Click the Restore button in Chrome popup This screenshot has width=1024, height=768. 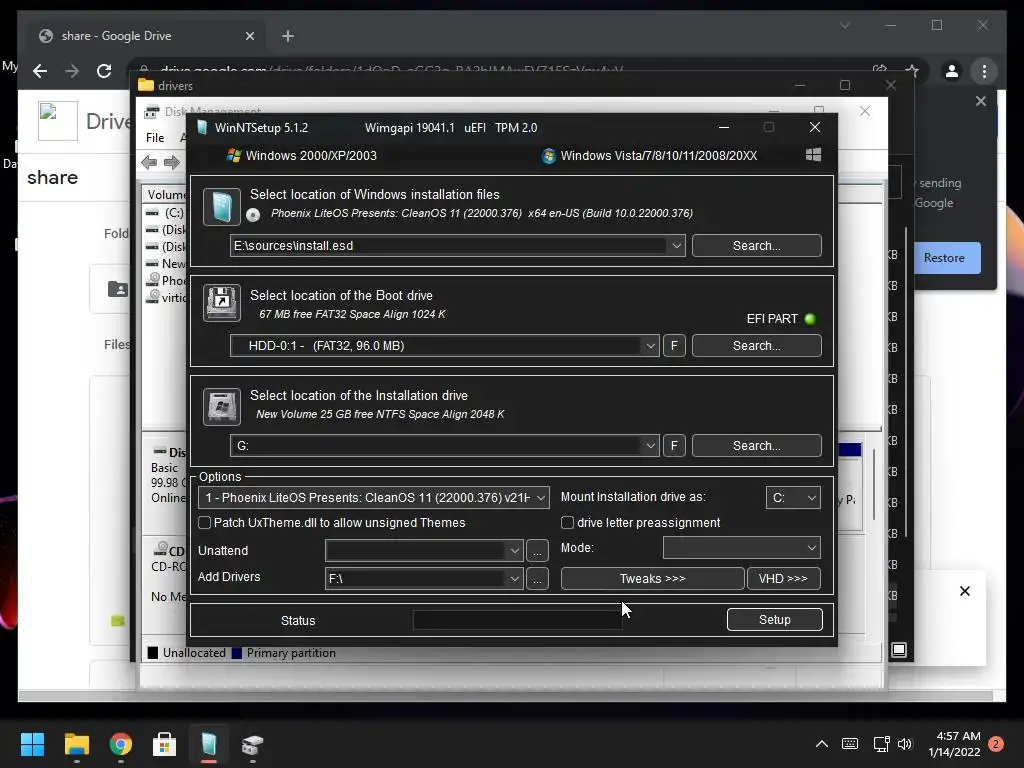(944, 258)
